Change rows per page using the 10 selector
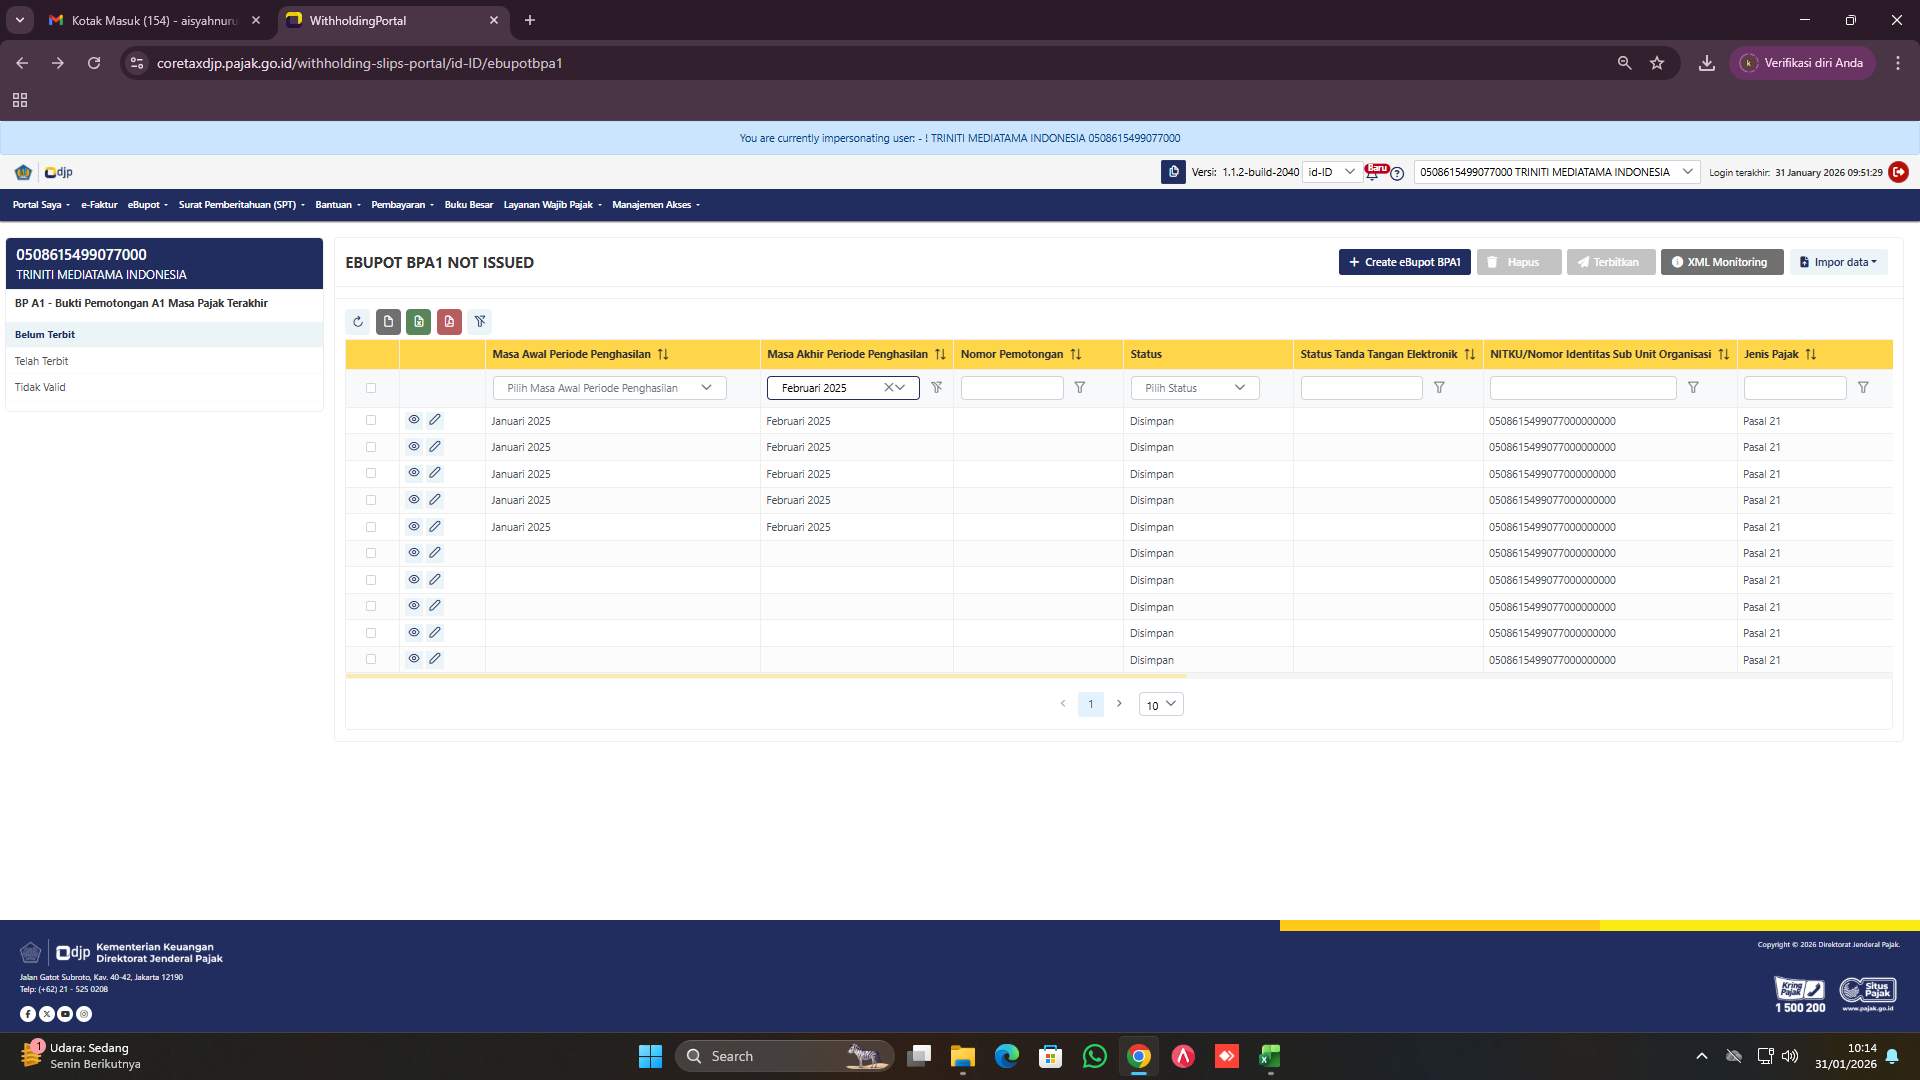 click(1160, 704)
